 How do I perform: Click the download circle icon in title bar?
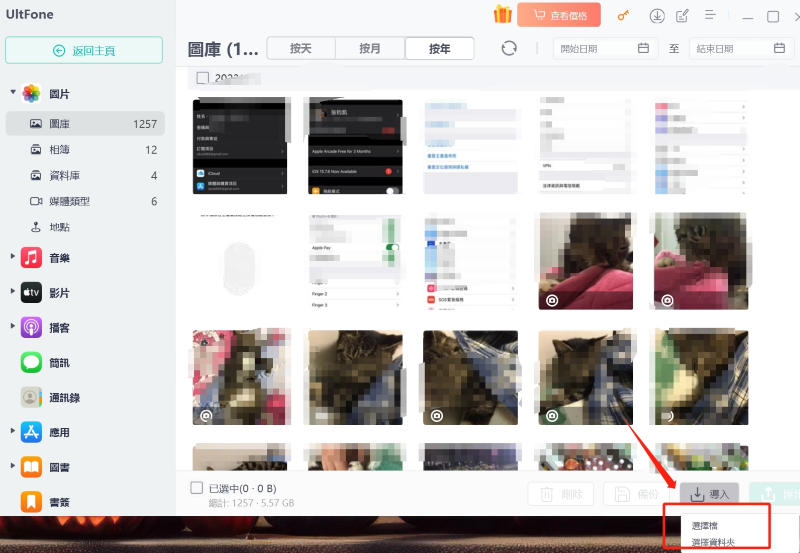coord(657,16)
